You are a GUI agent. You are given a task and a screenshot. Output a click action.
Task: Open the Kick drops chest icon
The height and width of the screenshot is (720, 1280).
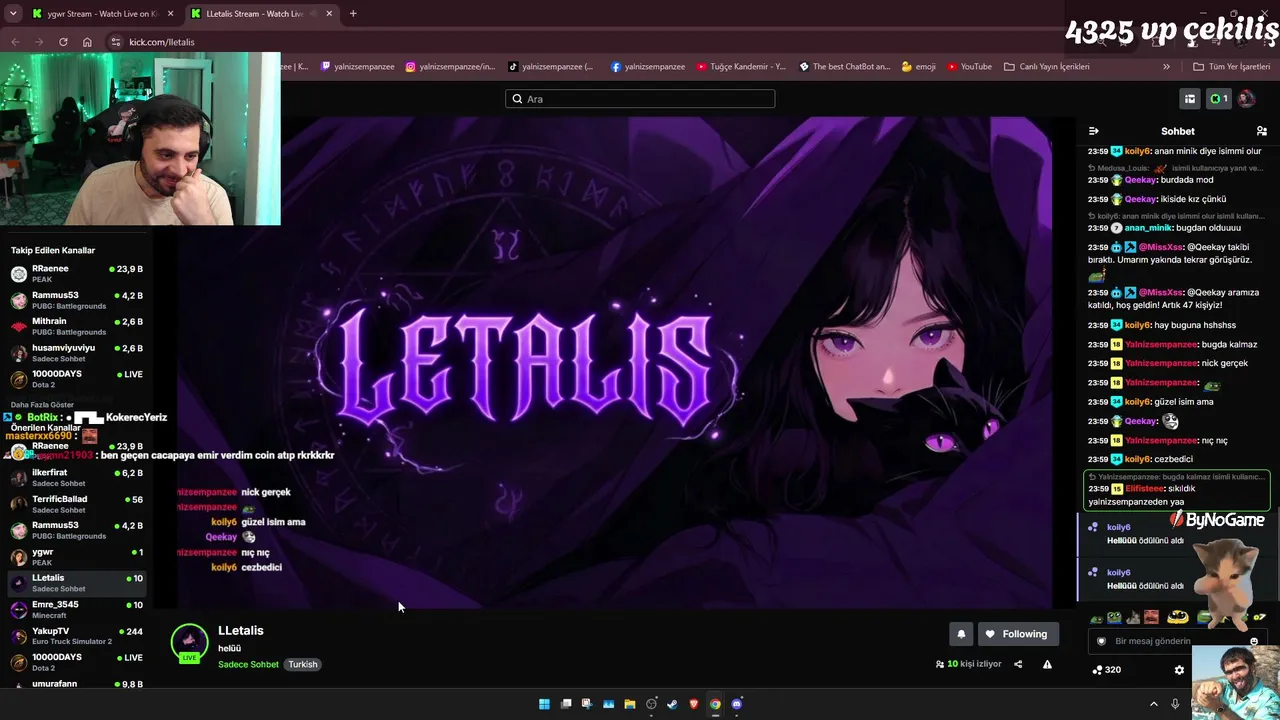point(1190,99)
